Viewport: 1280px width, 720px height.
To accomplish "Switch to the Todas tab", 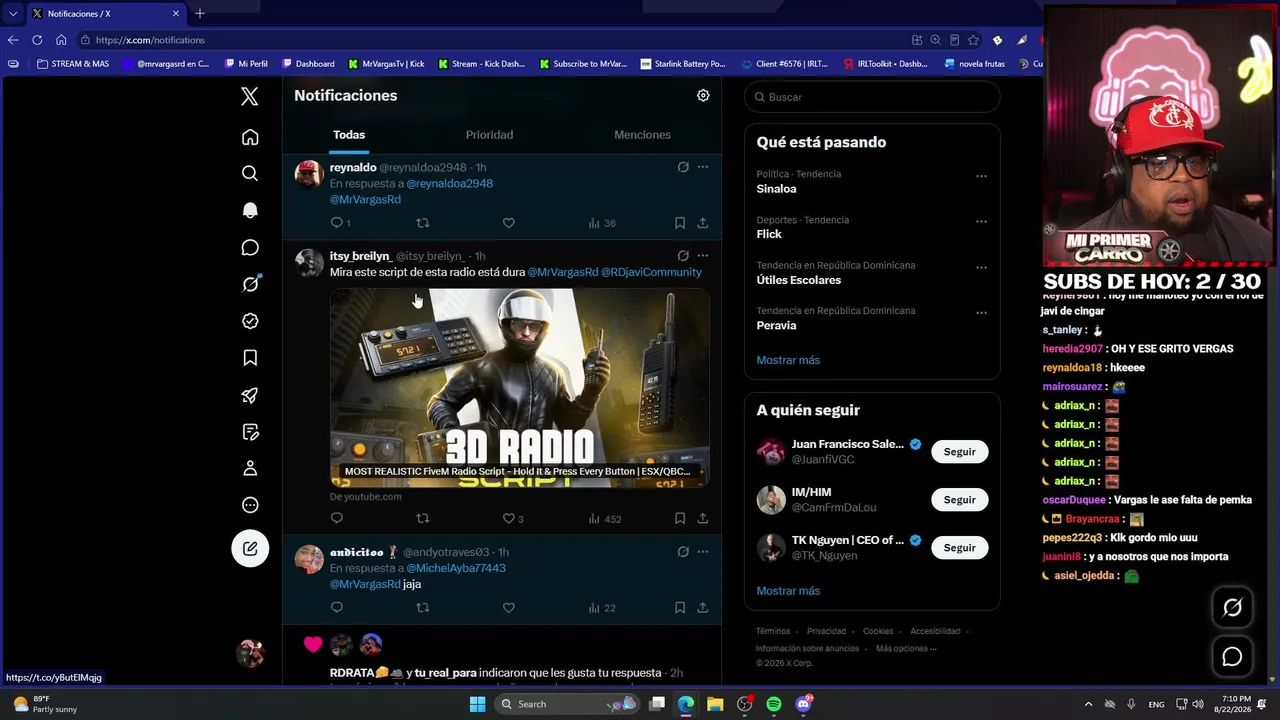I will (349, 135).
